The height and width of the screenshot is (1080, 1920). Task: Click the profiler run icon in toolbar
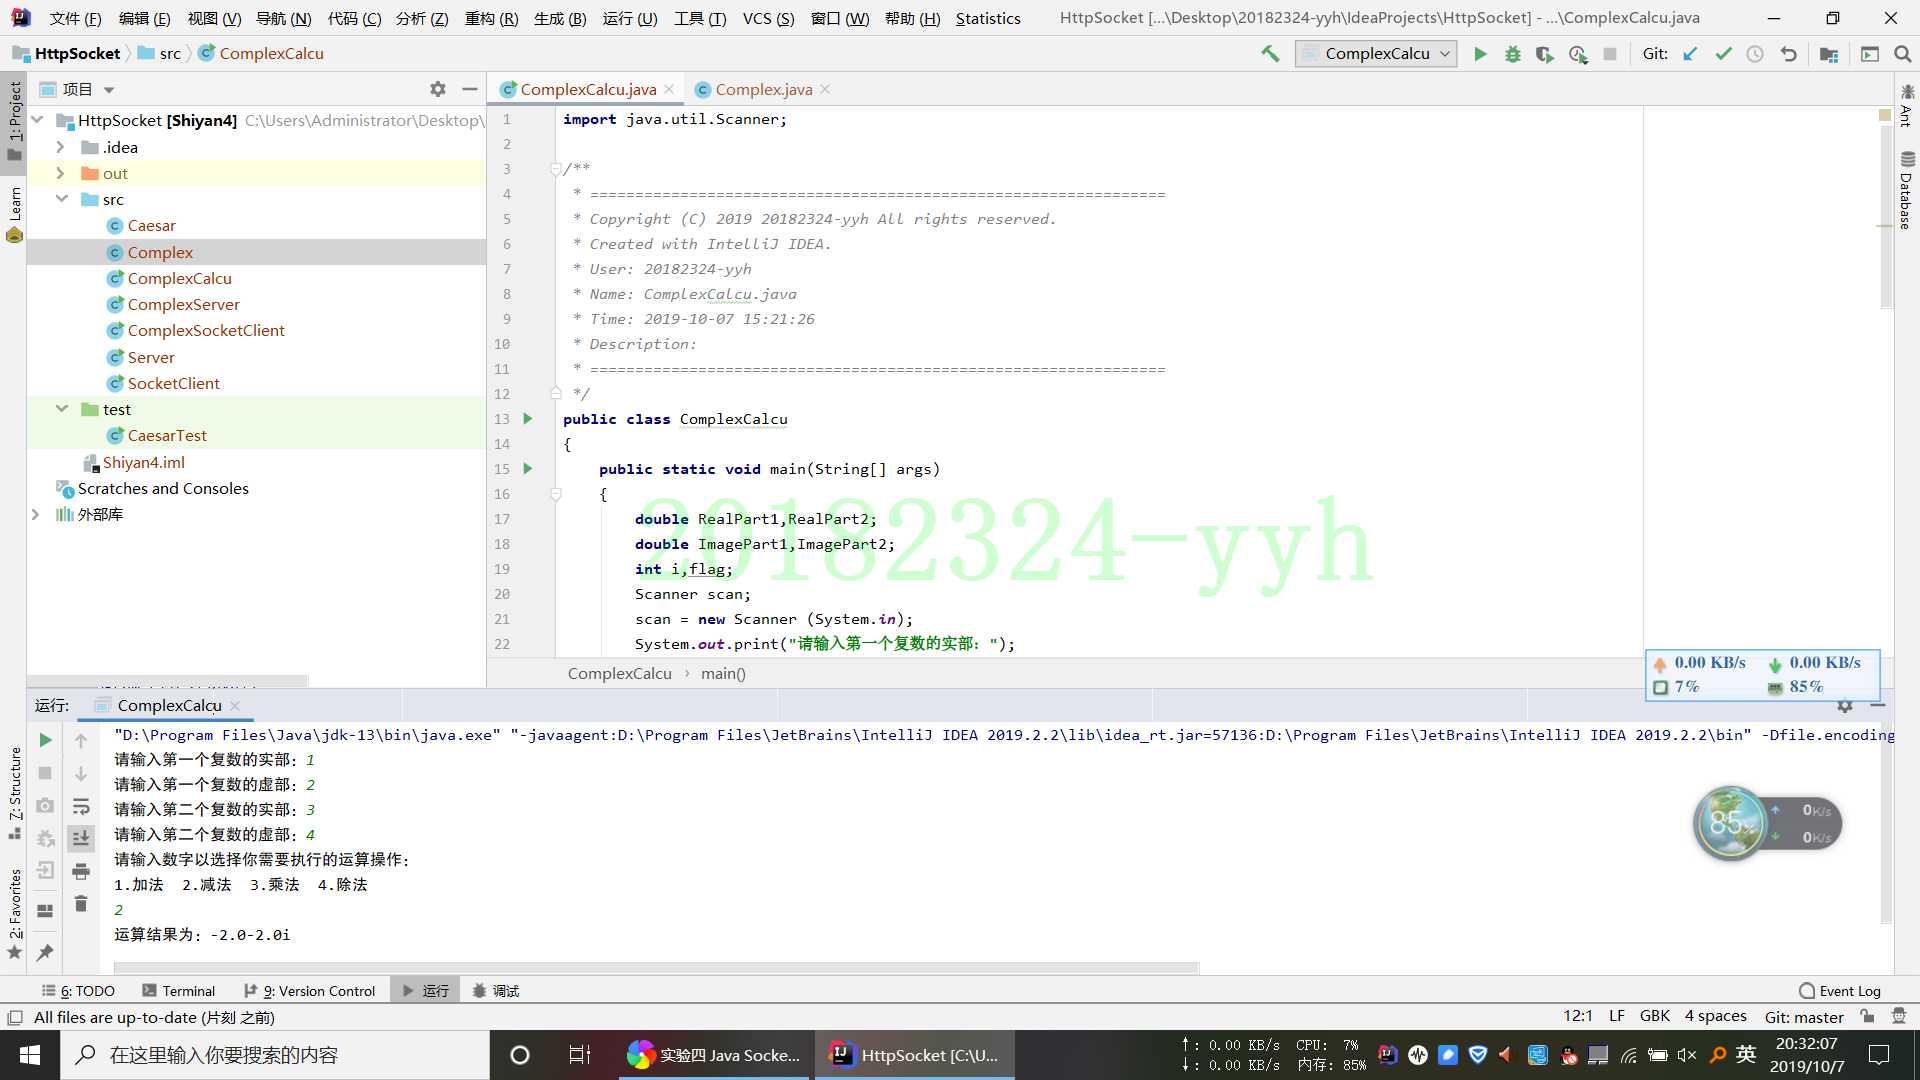(1578, 54)
